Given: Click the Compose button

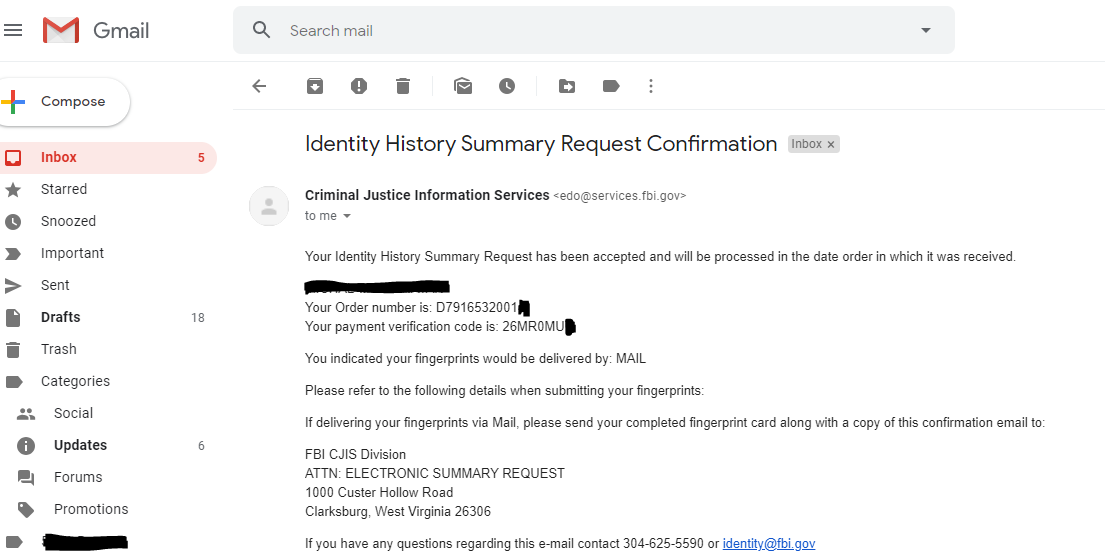Looking at the screenshot, I should pos(63,101).
